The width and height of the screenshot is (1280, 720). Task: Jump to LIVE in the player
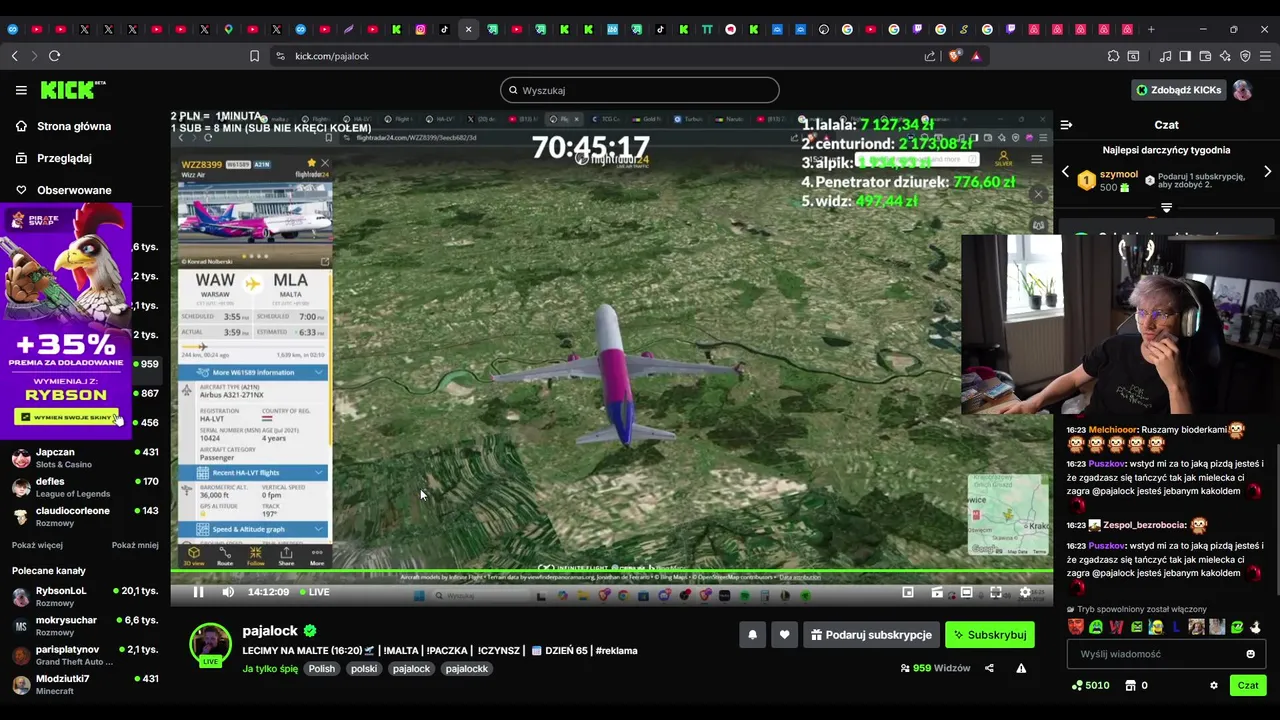[313, 592]
